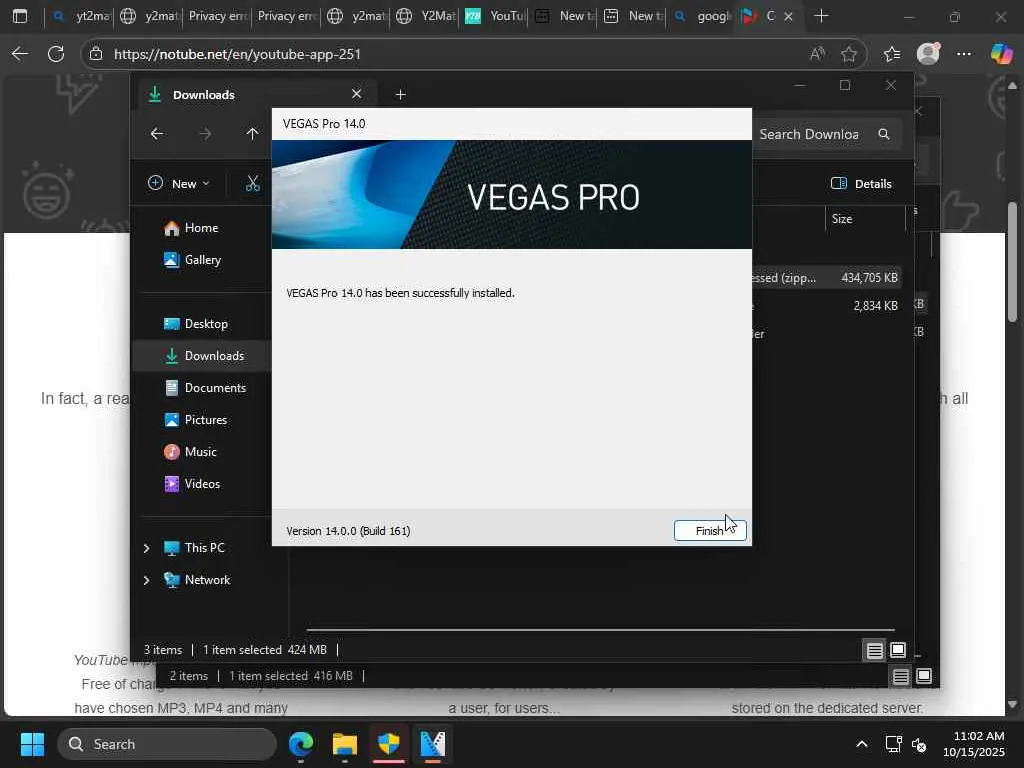Select This PC in the sidebar
This screenshot has height=768, width=1024.
click(x=195, y=548)
